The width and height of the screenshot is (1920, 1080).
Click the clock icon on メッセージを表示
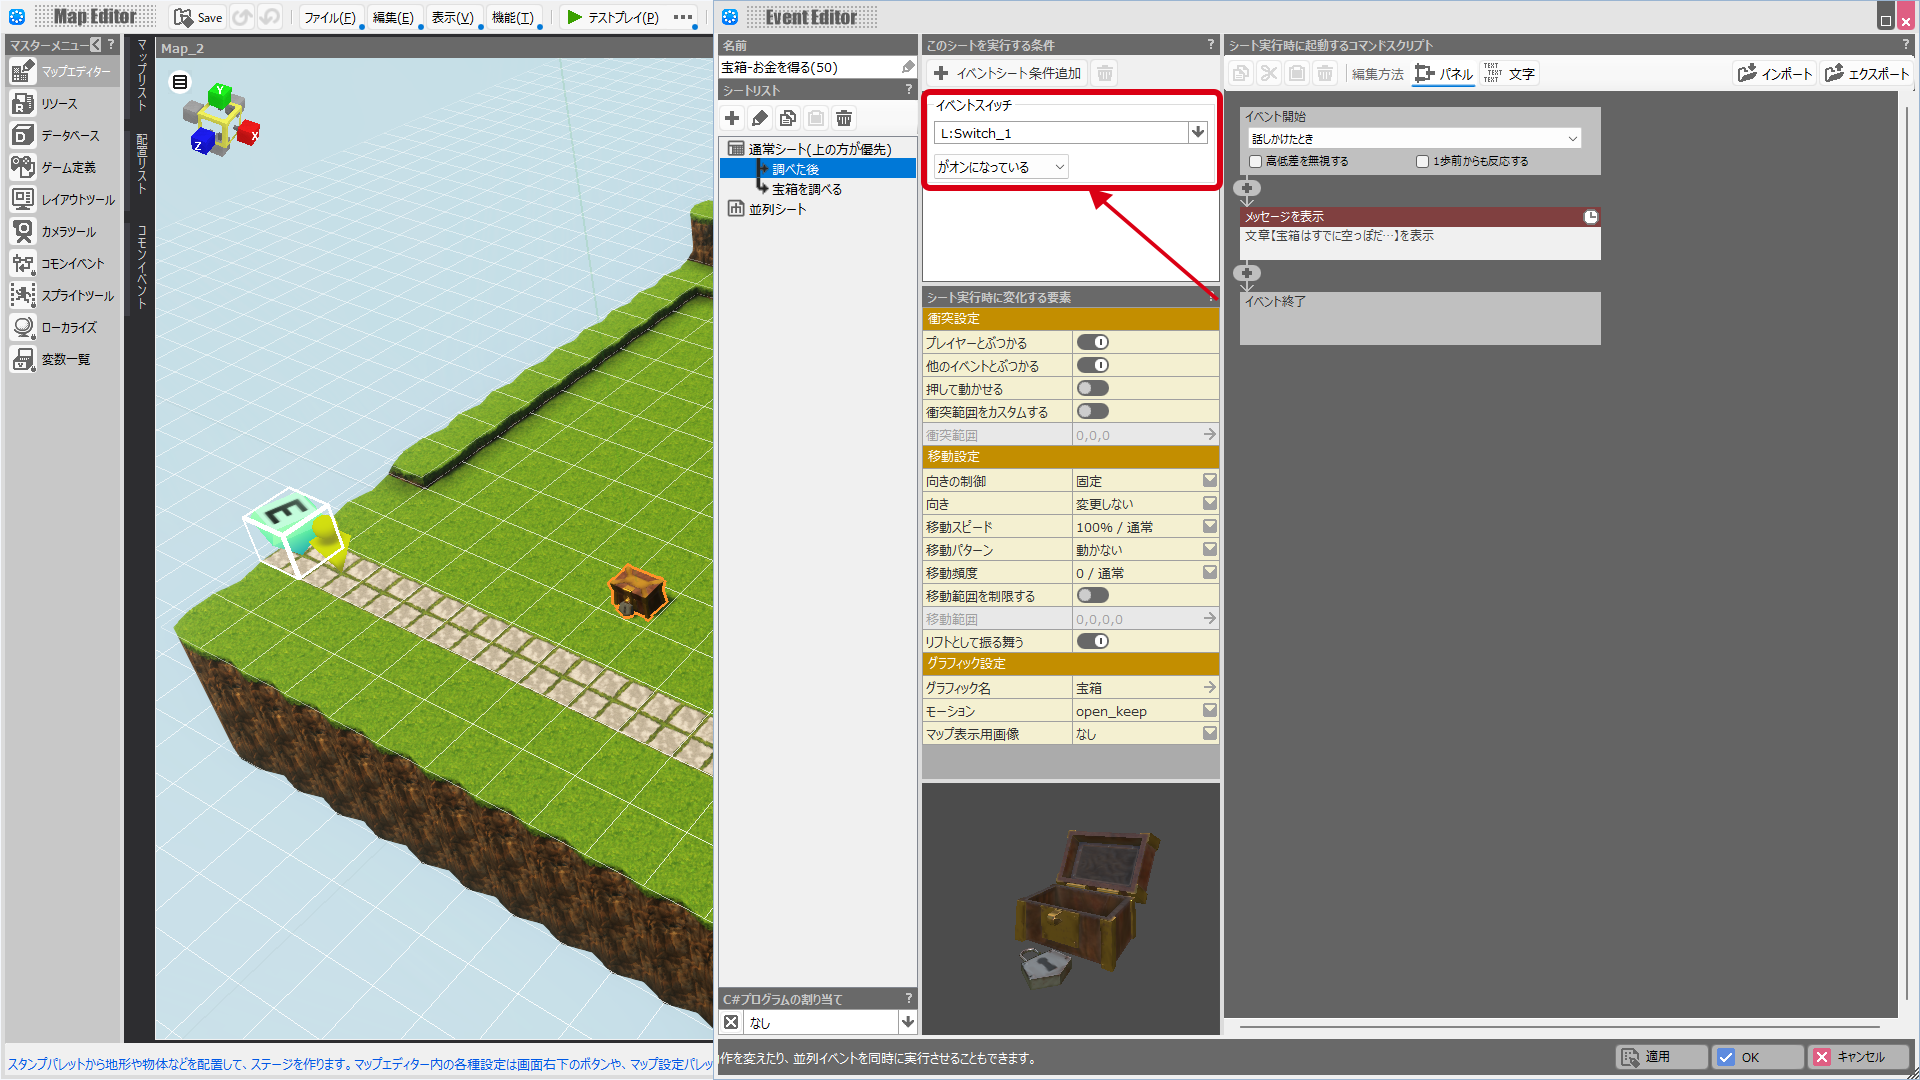point(1591,217)
